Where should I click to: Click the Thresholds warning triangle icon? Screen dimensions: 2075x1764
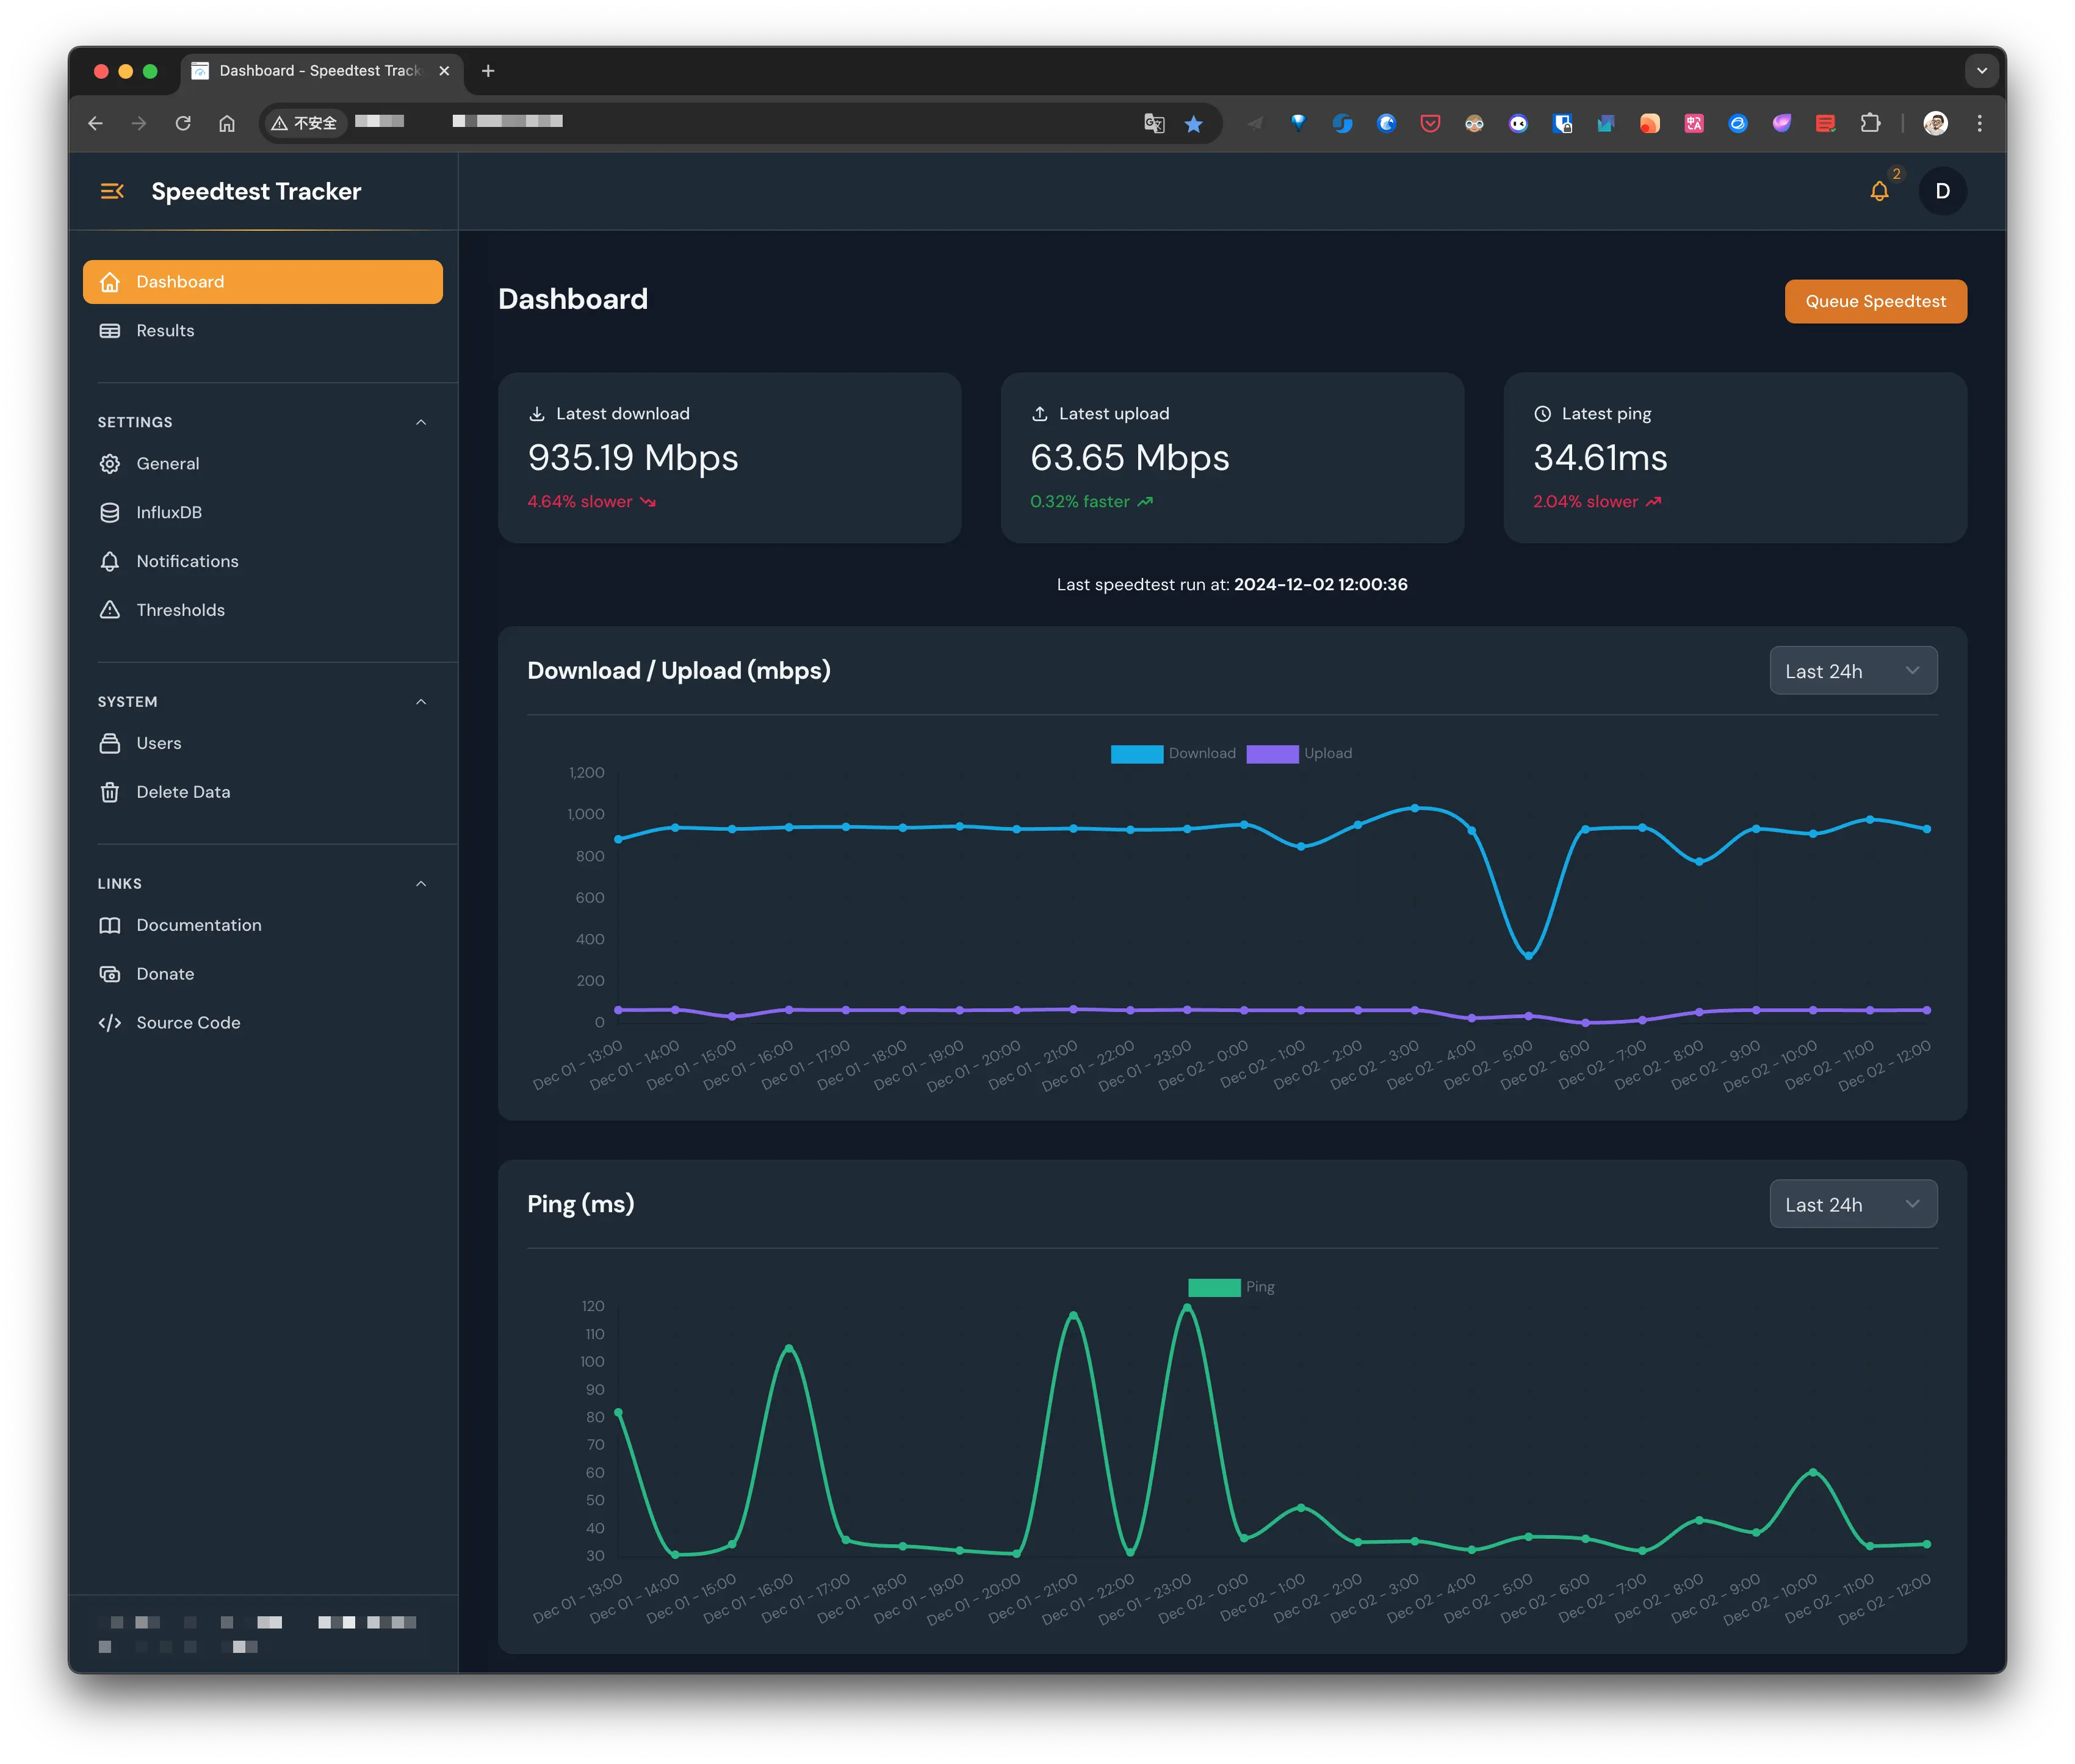(x=110, y=610)
